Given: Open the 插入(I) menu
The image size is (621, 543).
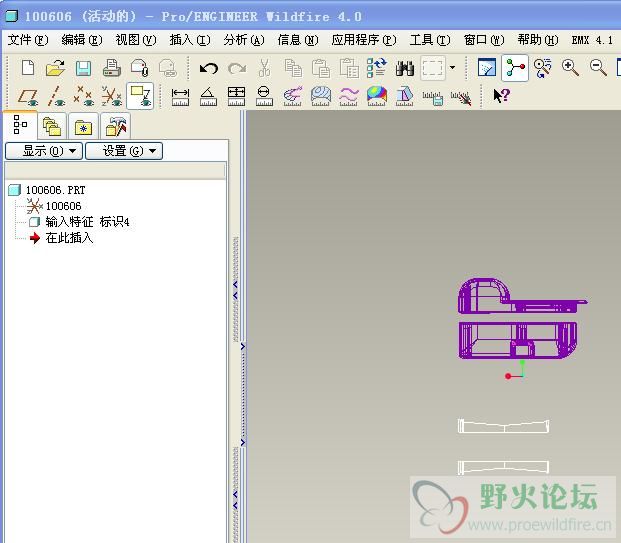Looking at the screenshot, I should coord(190,40).
